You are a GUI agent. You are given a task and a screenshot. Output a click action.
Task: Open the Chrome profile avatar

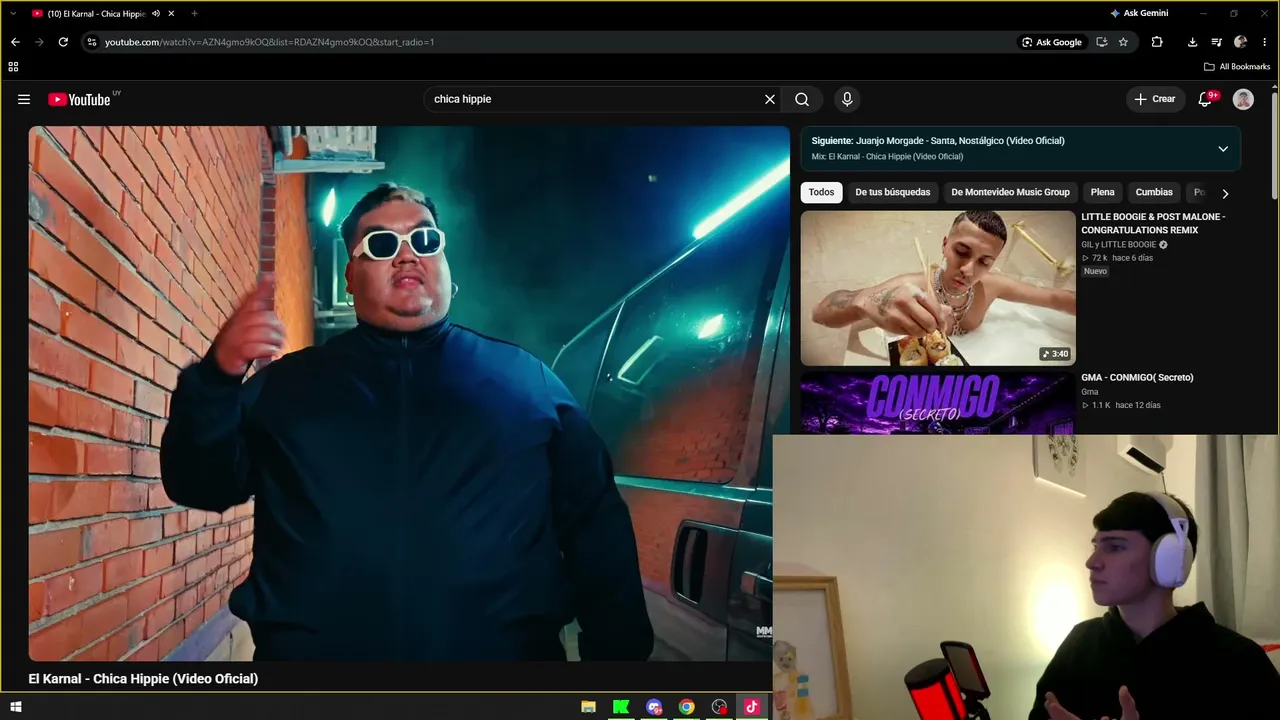(1240, 42)
